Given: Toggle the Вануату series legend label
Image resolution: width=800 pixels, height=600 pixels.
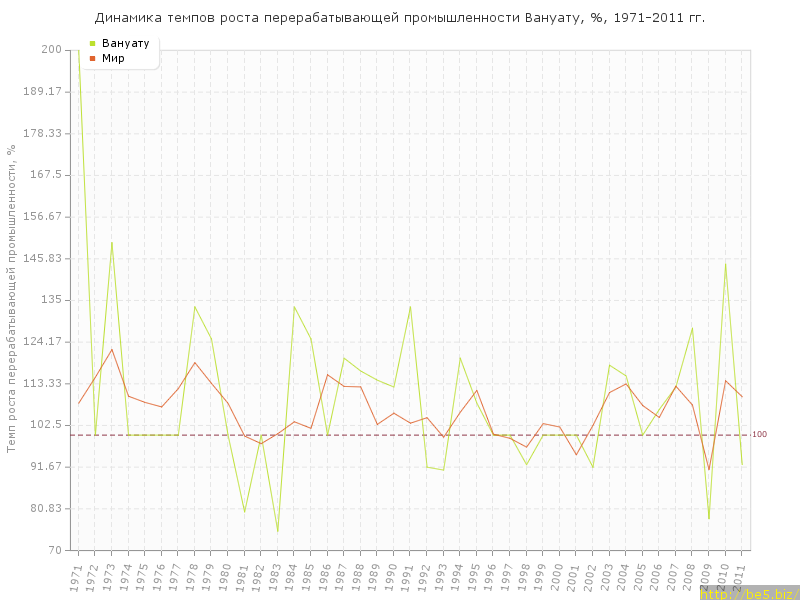Looking at the screenshot, I should coord(125,44).
